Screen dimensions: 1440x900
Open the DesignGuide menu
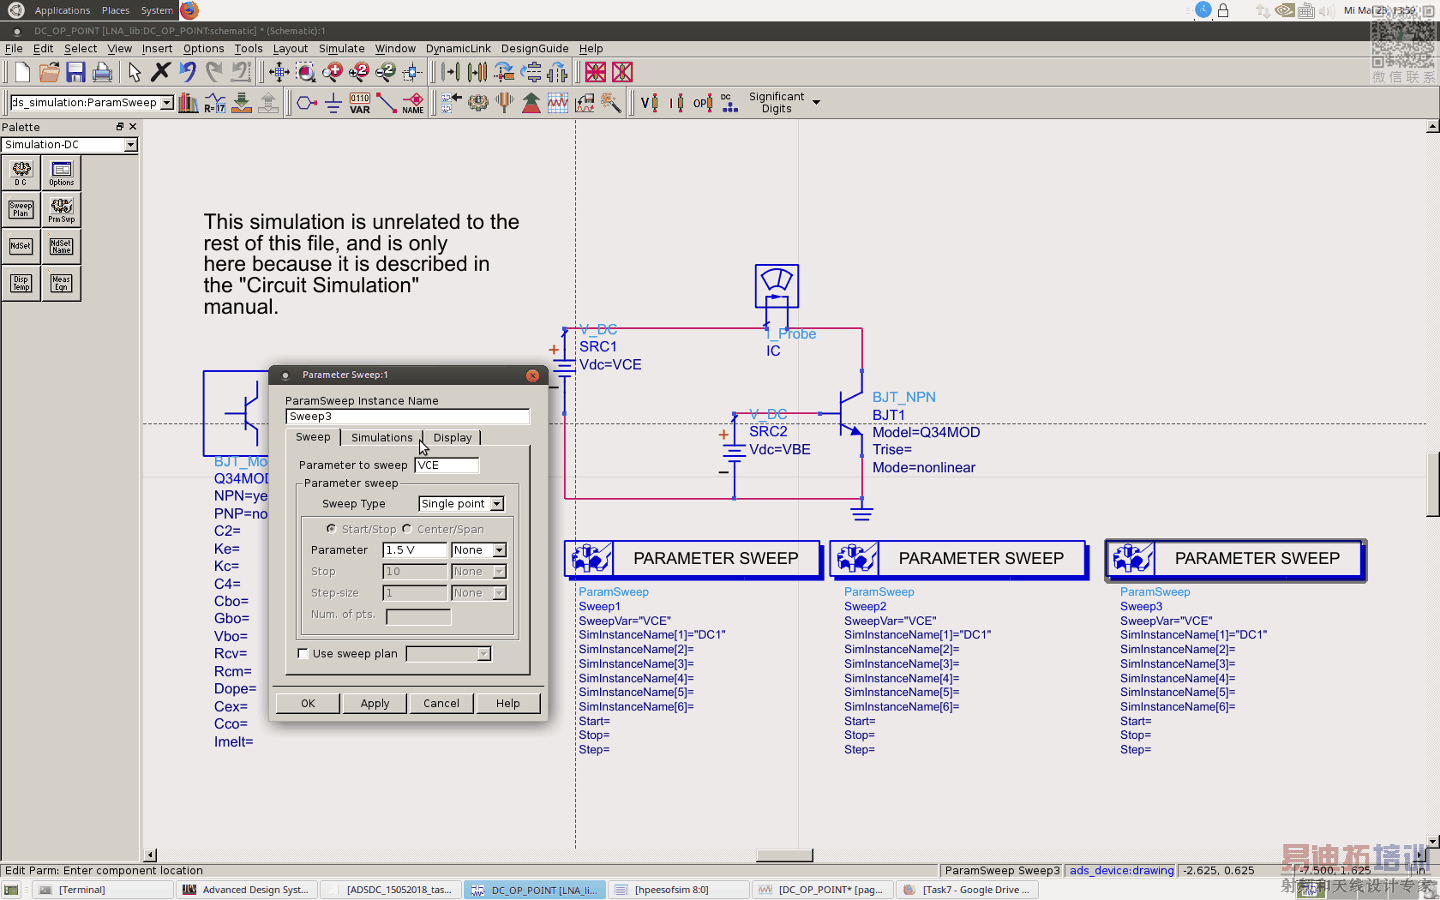[x=534, y=48]
